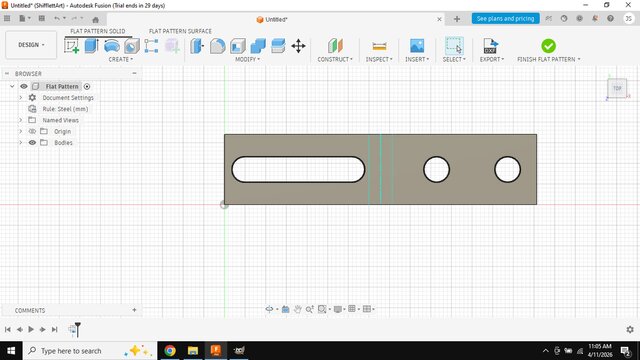Click the Home icon in top bar
This screenshot has width=640, height=360.
pos(96,19)
